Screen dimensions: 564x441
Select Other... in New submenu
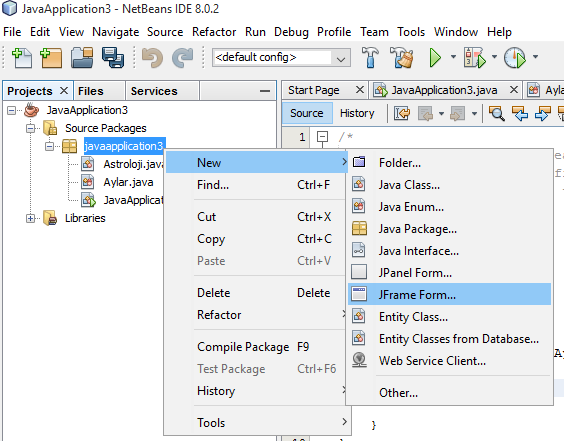[x=449, y=393]
